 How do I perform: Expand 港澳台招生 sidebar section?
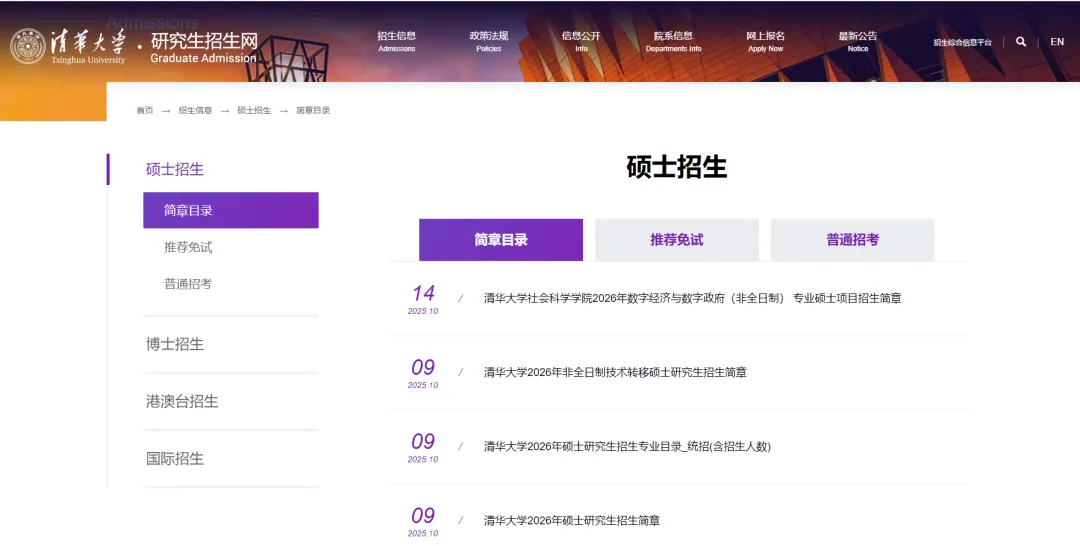[182, 401]
